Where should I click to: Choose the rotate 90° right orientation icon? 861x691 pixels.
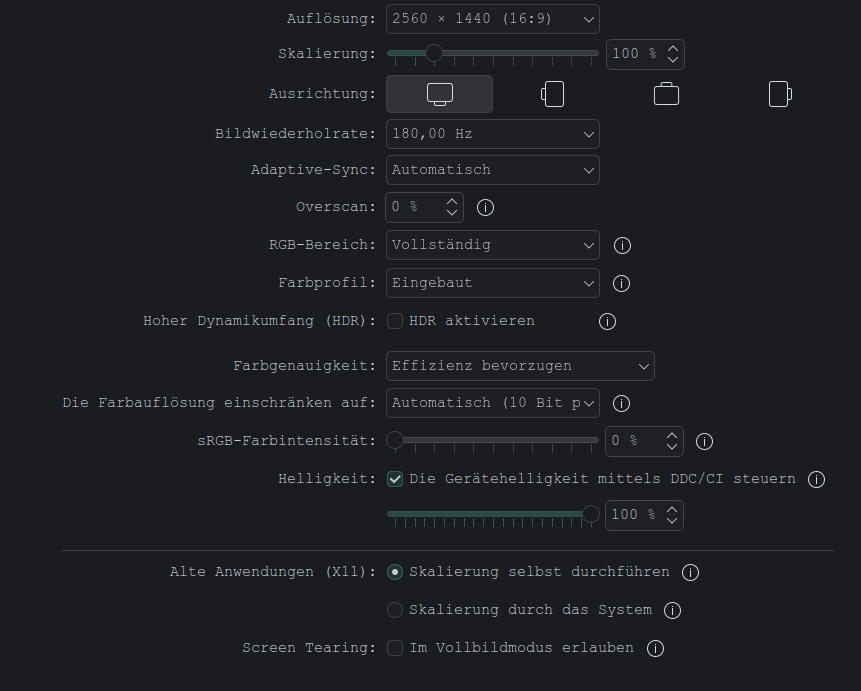point(780,94)
